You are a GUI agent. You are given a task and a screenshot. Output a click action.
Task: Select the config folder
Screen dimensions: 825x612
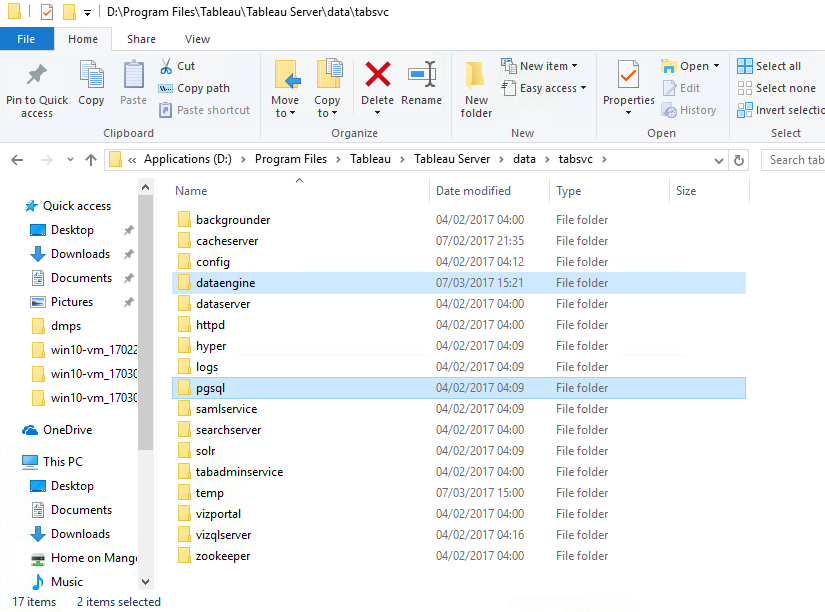coord(459,262)
